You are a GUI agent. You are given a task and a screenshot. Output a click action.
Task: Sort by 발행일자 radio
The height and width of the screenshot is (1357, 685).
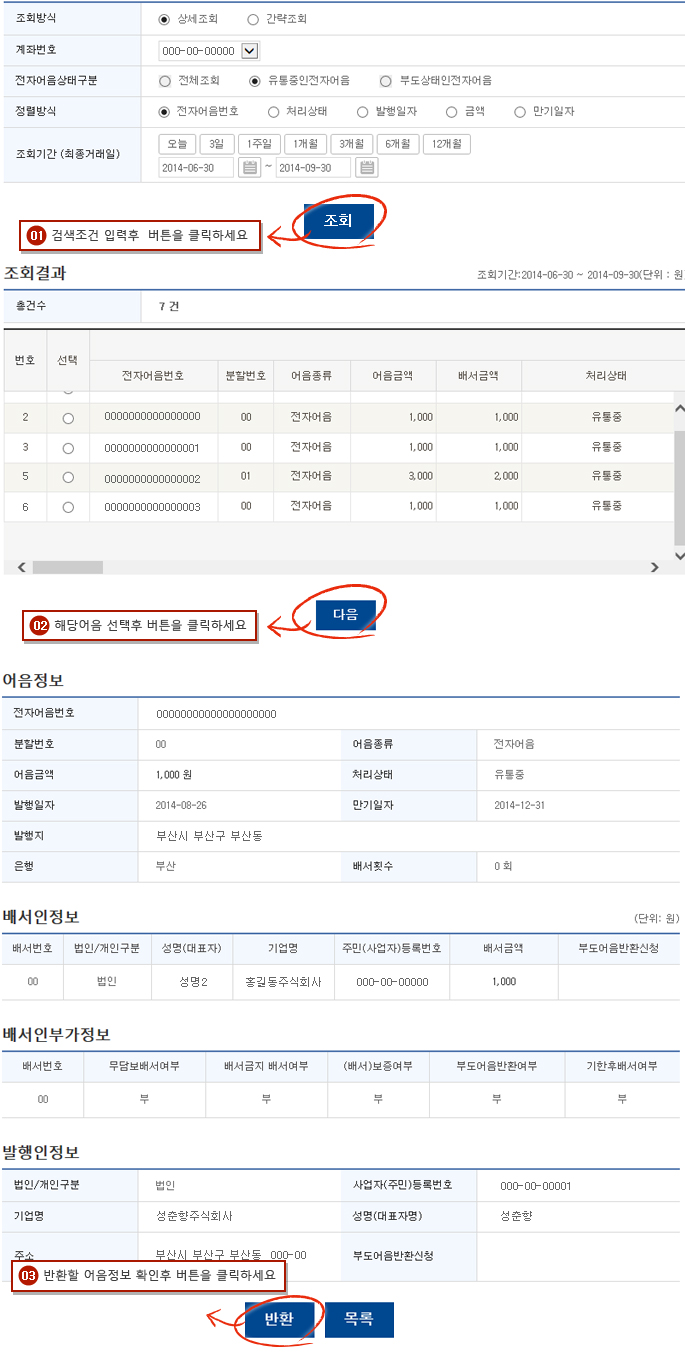point(362,112)
